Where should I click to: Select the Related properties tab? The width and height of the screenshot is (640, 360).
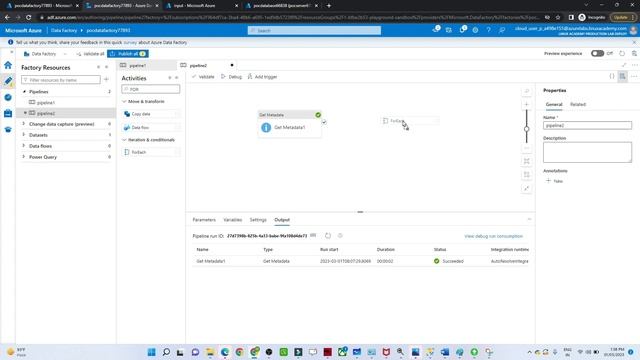[x=578, y=104]
